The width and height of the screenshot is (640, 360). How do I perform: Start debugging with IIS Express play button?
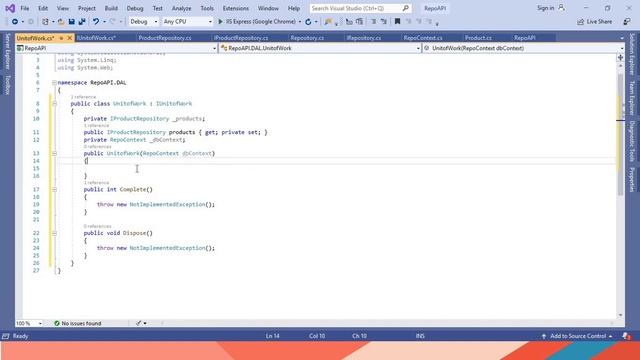tap(220, 22)
